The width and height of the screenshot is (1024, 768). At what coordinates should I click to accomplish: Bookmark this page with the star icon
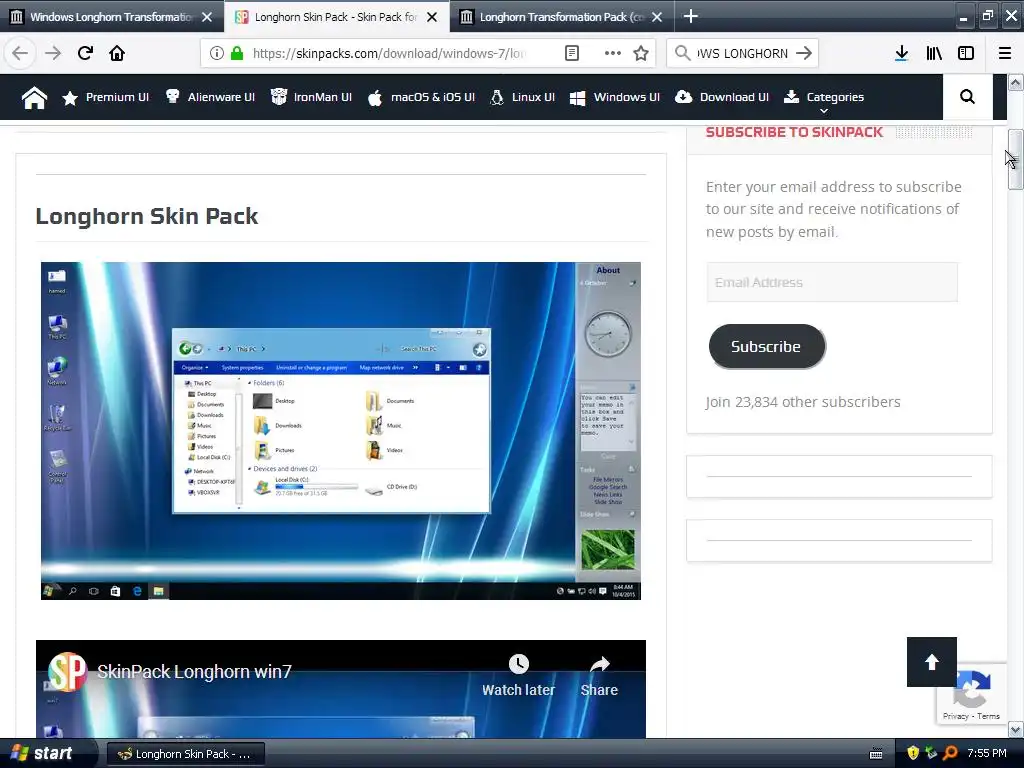(x=641, y=53)
